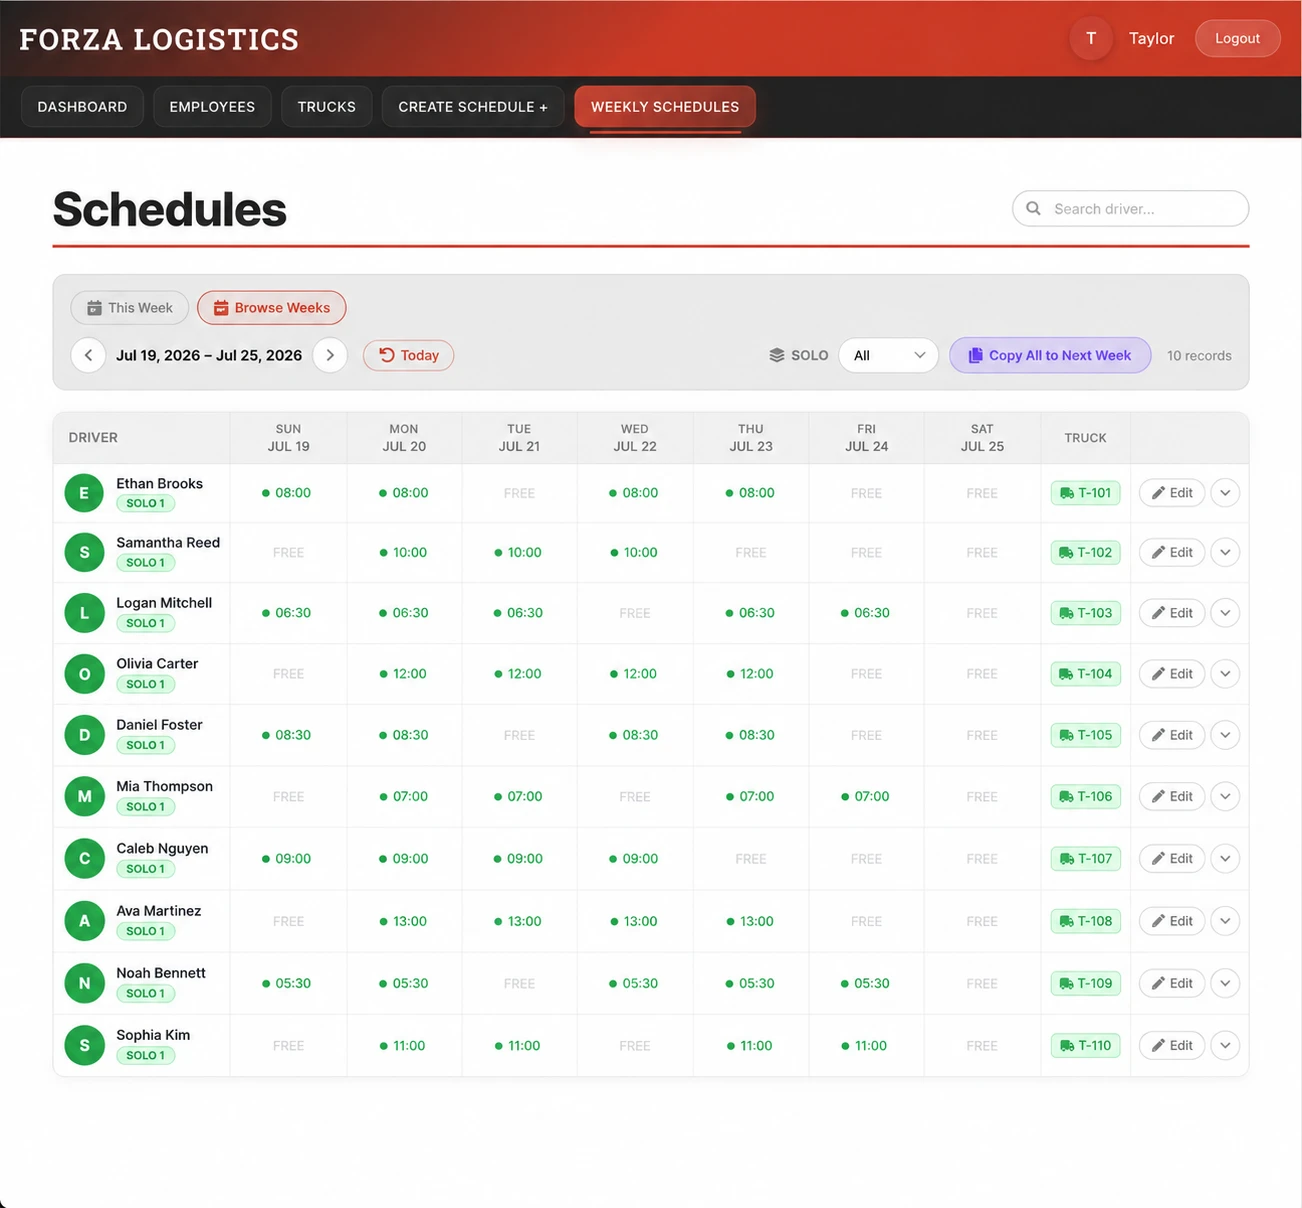Expand Ethan Brooks row chevron

1225,493
